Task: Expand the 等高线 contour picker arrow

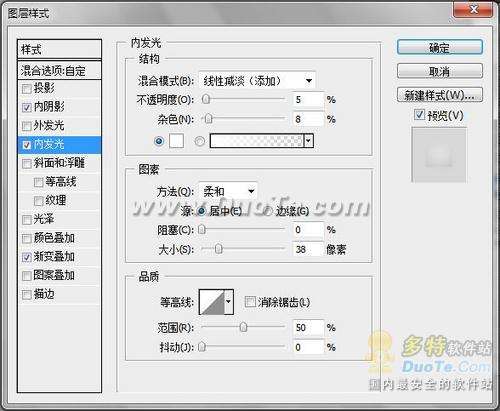Action: click(x=229, y=302)
